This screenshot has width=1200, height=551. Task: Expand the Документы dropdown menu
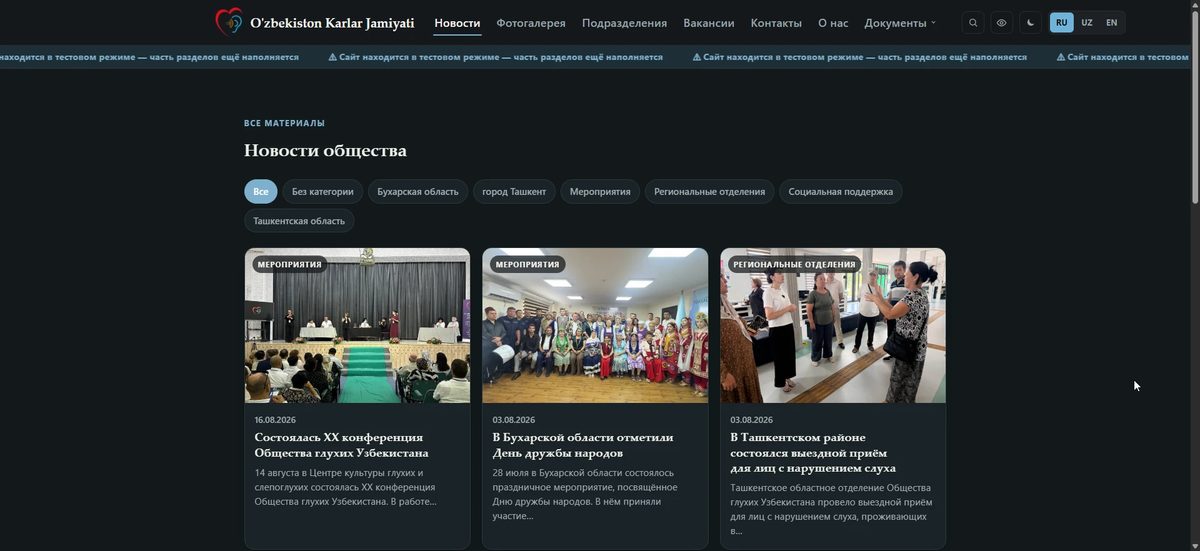[900, 22]
